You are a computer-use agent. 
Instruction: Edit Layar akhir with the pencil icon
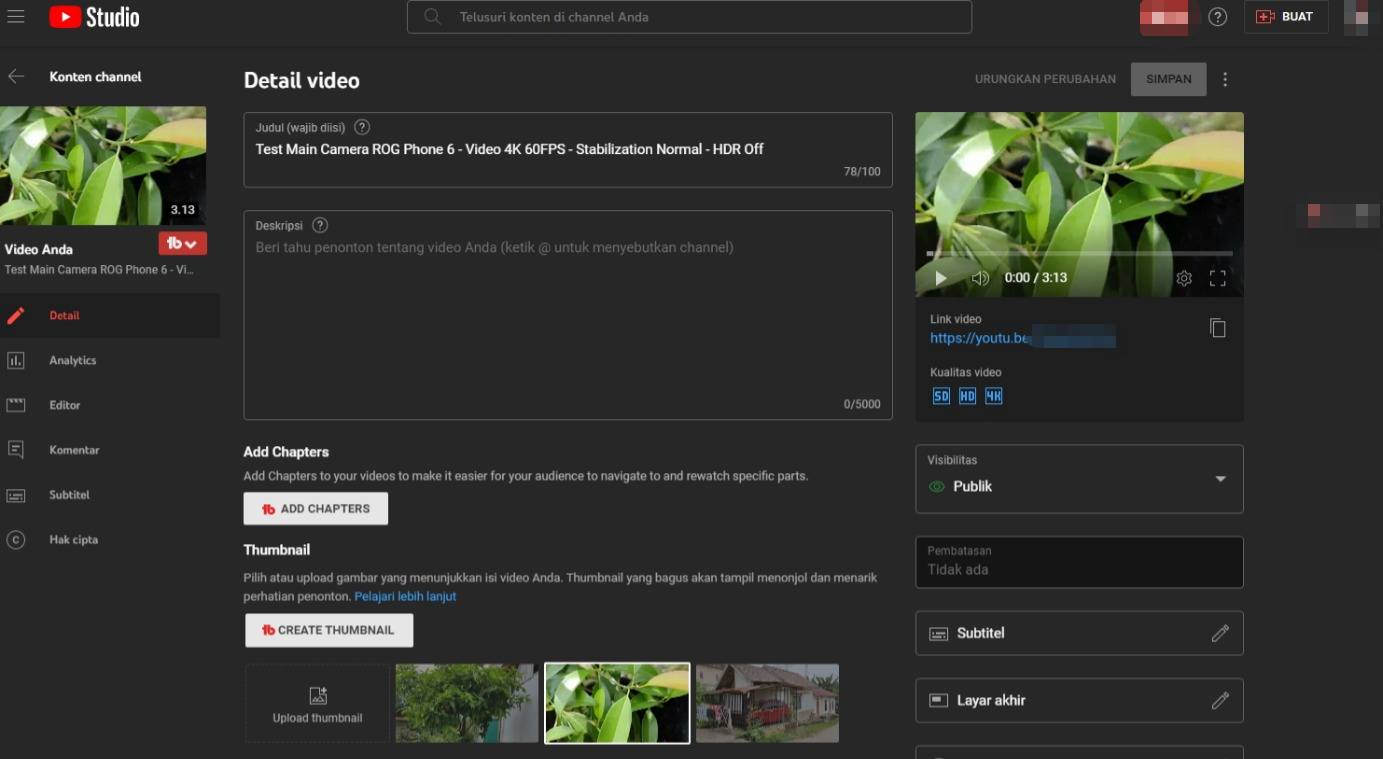(1220, 701)
